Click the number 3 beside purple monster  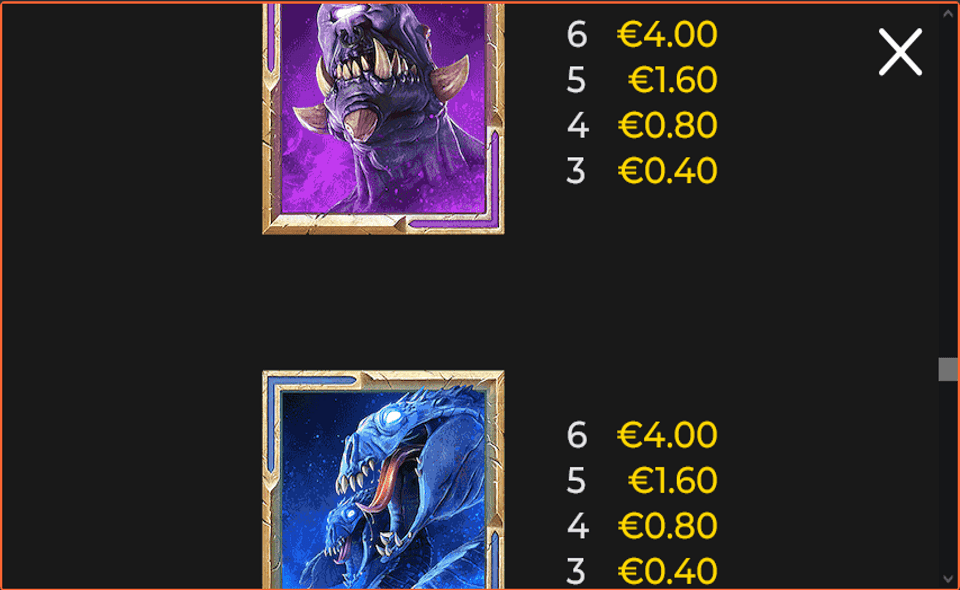(x=576, y=171)
